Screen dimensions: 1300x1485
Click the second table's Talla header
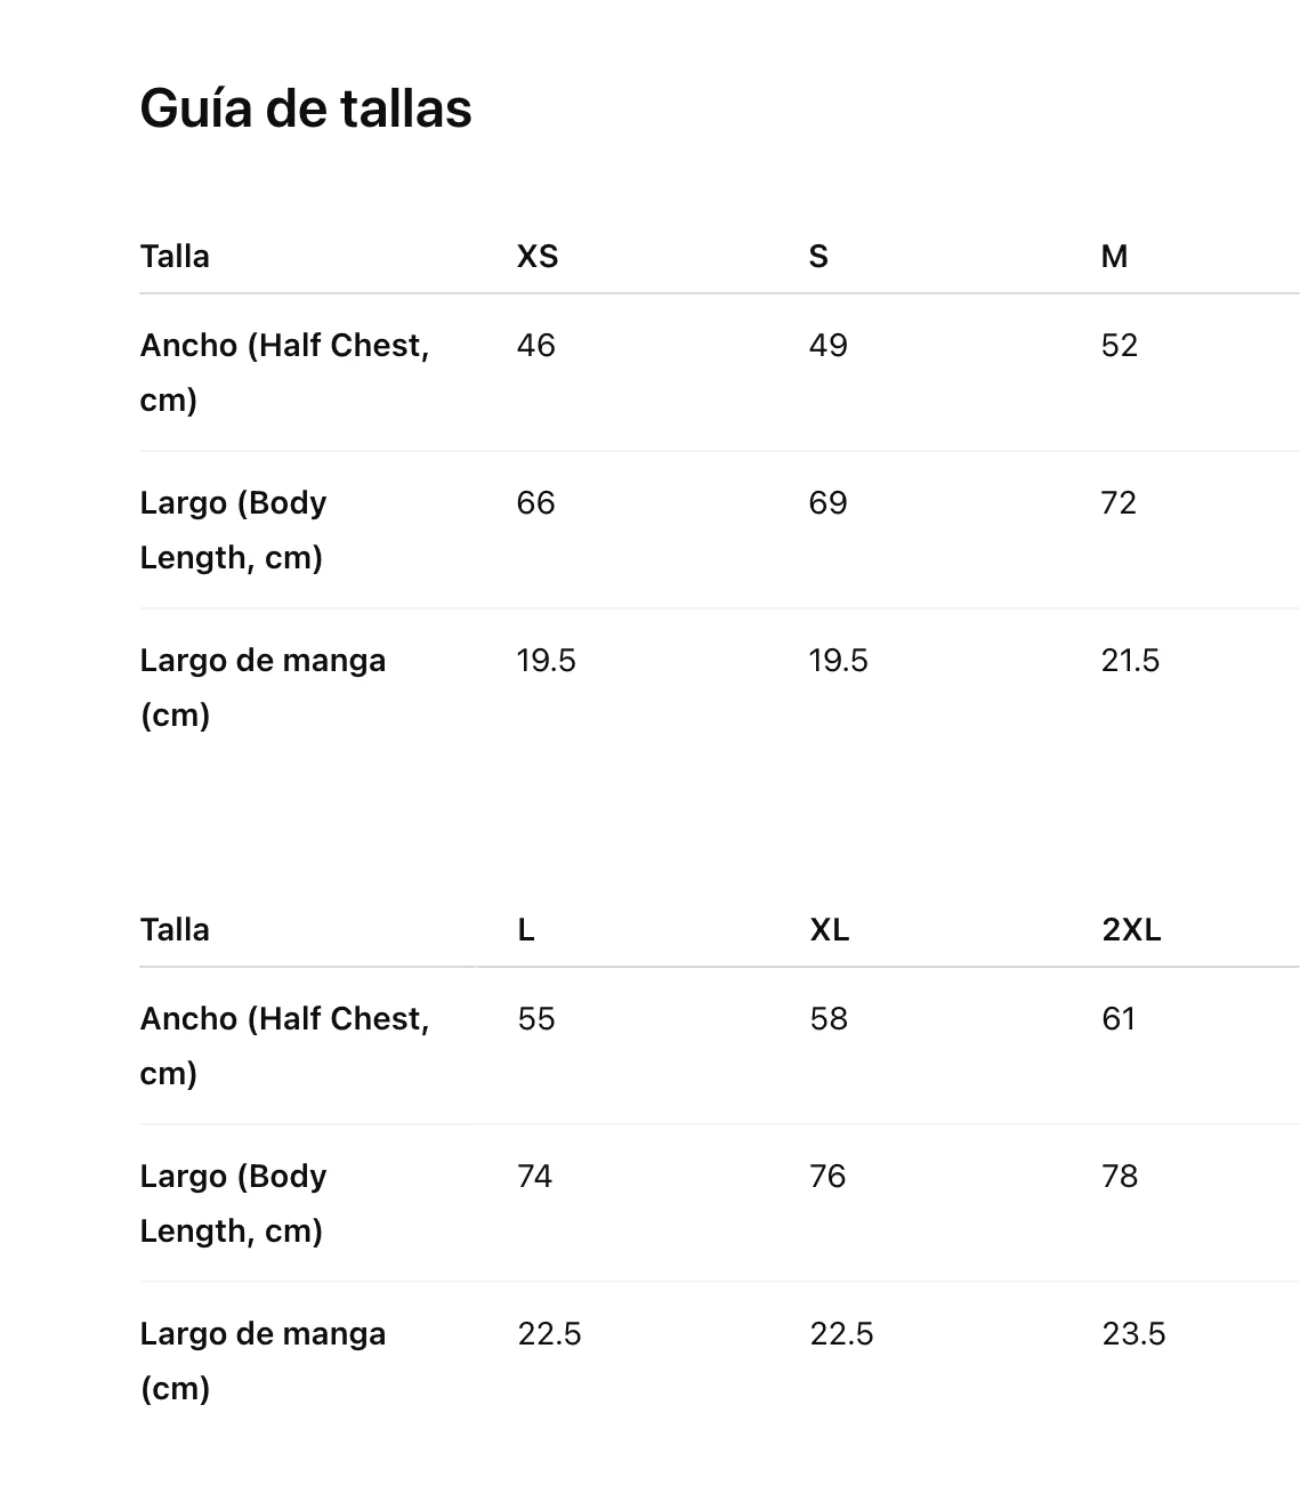(175, 930)
